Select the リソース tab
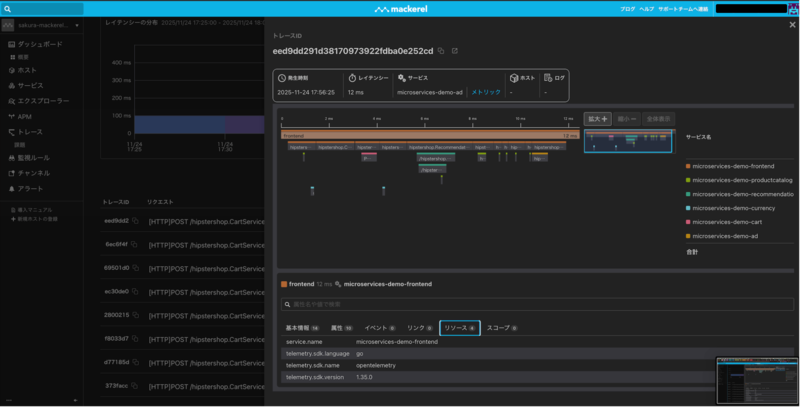The width and height of the screenshot is (800, 407). 460,328
